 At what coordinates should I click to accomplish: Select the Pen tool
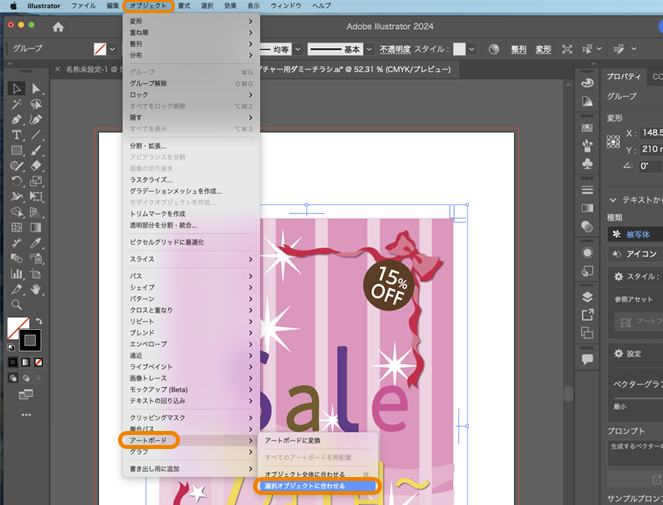pos(16,120)
